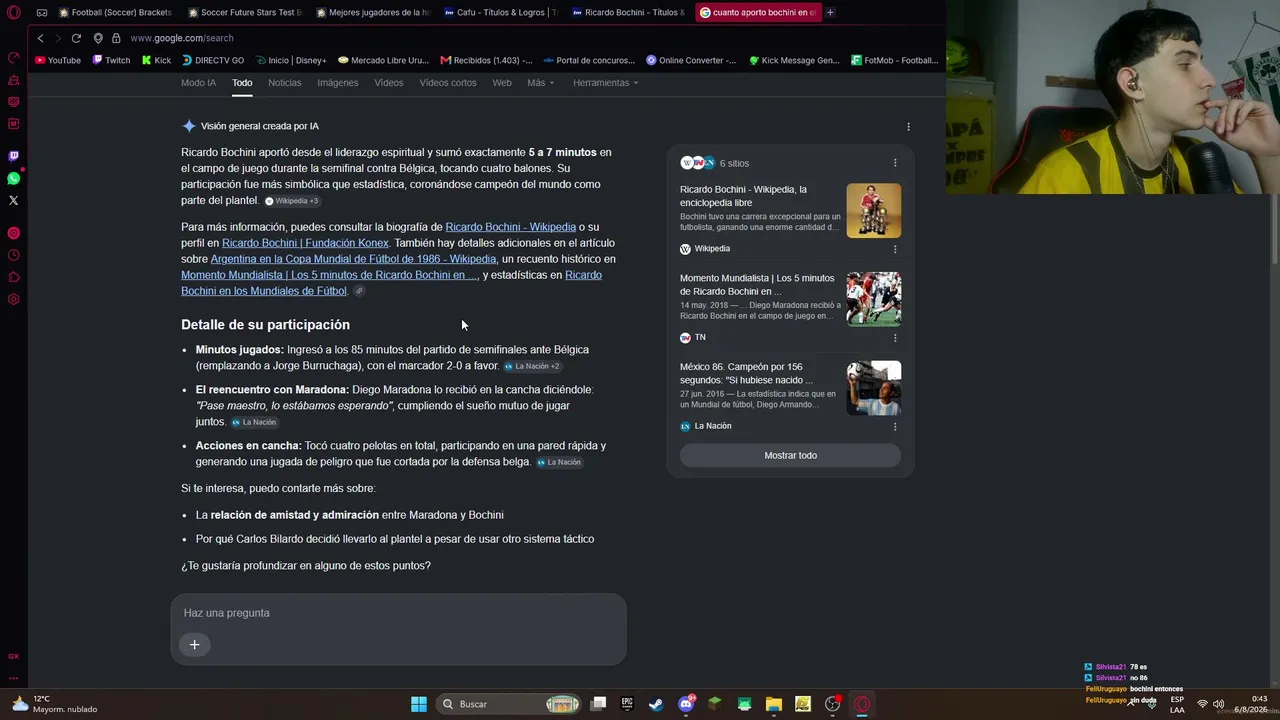
Task: Switch to the Cafu - Títulos & Logros tab
Action: 499,12
